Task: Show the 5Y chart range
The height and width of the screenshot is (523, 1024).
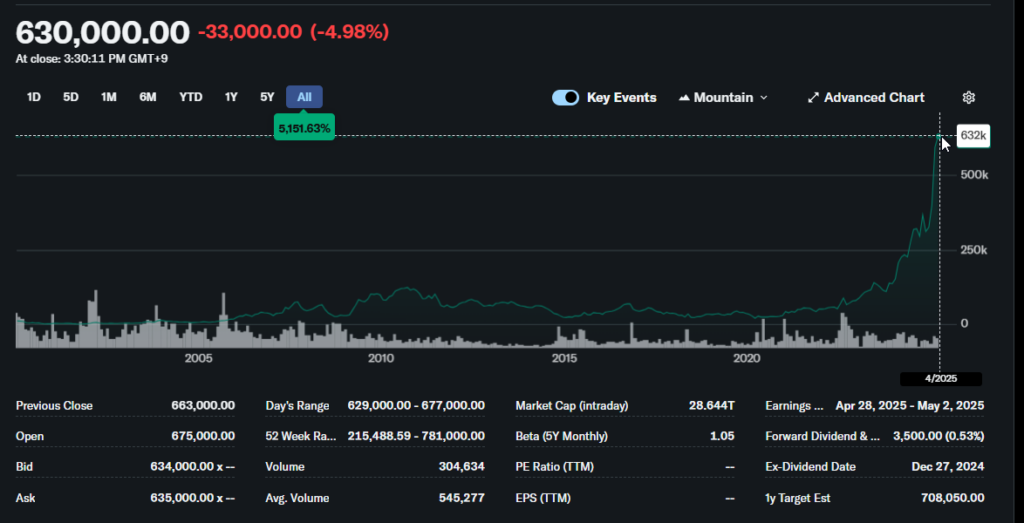Action: coord(267,97)
